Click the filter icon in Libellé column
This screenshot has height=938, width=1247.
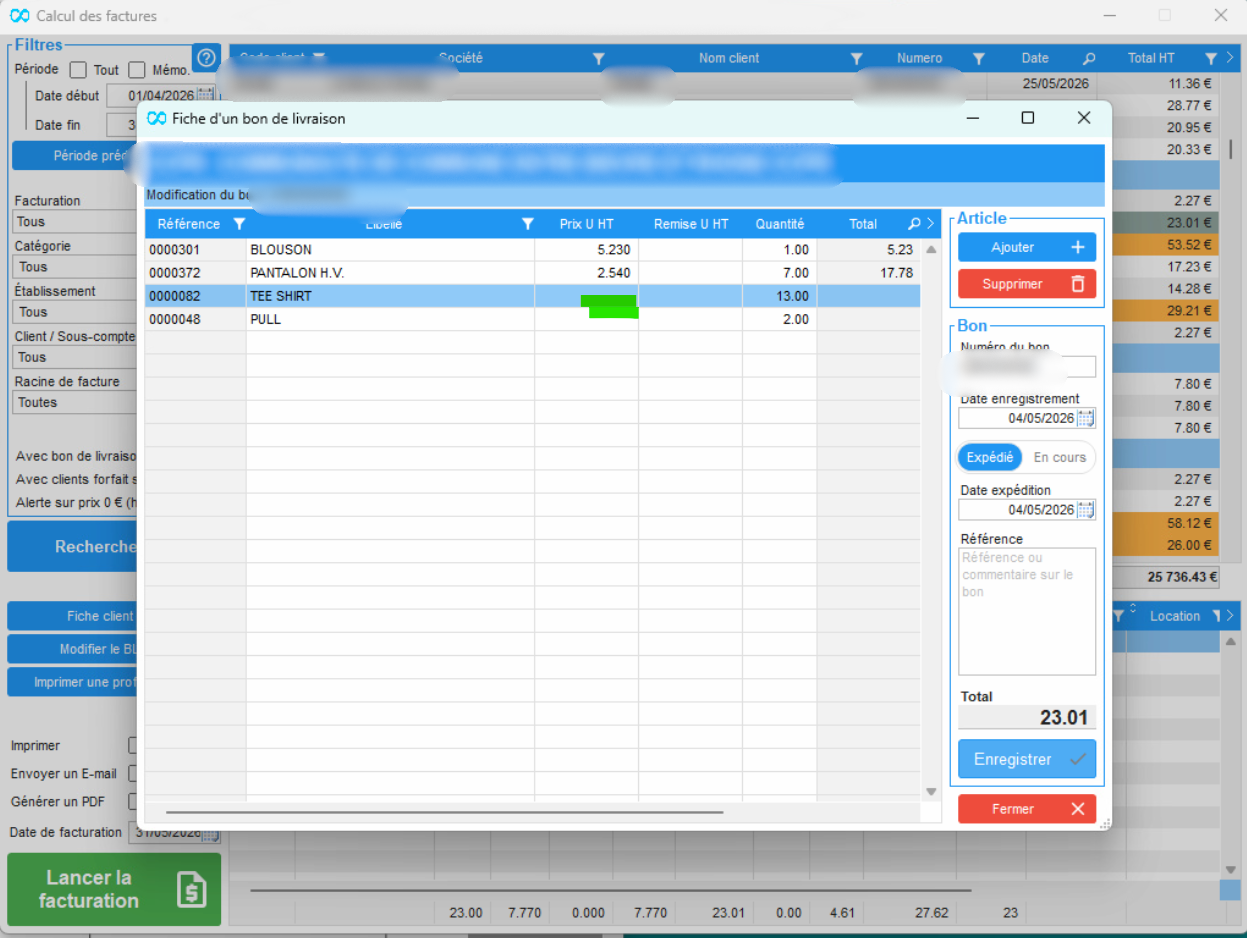527,224
